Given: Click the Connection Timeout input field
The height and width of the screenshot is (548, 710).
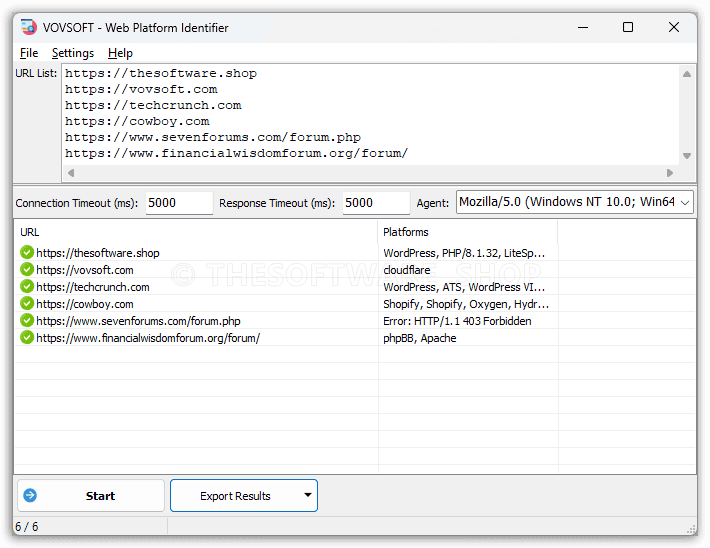Looking at the screenshot, I should pos(179,202).
